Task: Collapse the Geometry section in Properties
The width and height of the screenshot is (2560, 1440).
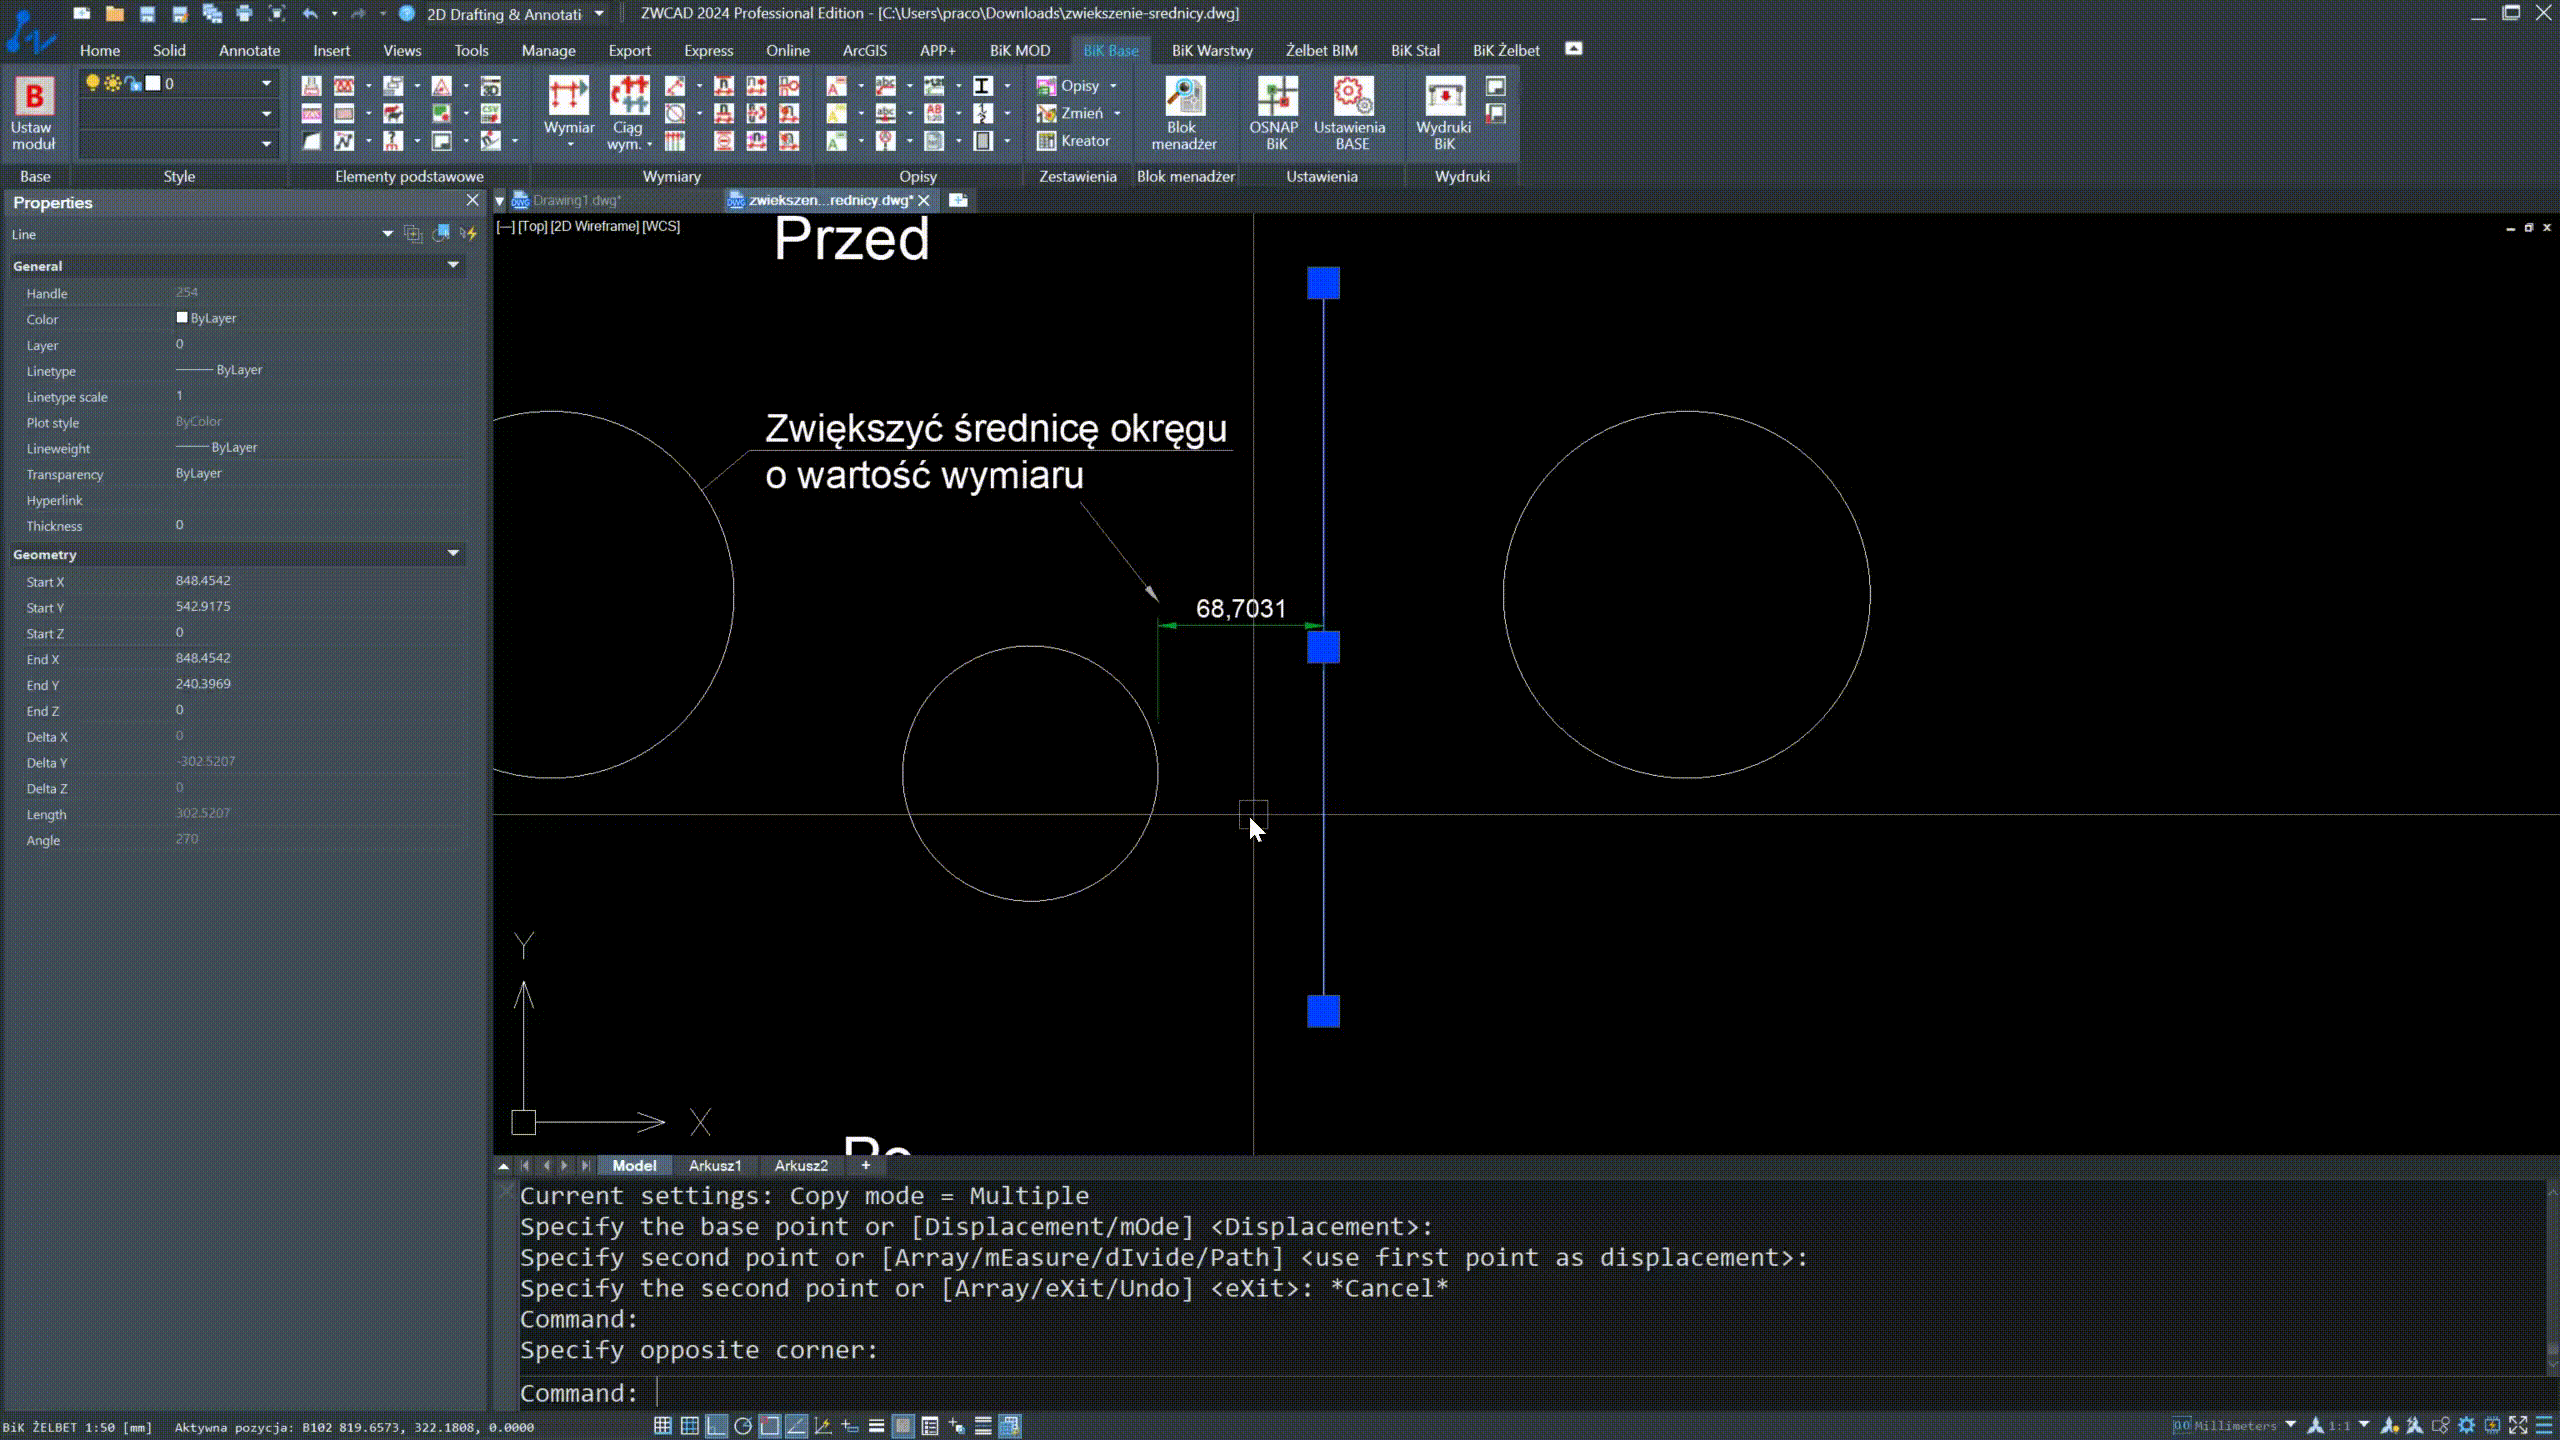Action: click(453, 553)
